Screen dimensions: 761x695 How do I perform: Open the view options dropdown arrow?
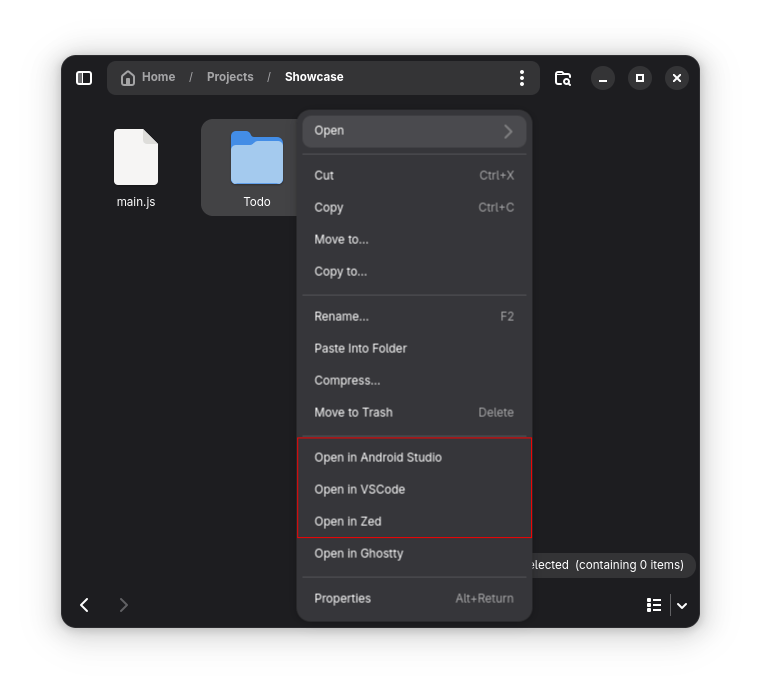pos(682,606)
